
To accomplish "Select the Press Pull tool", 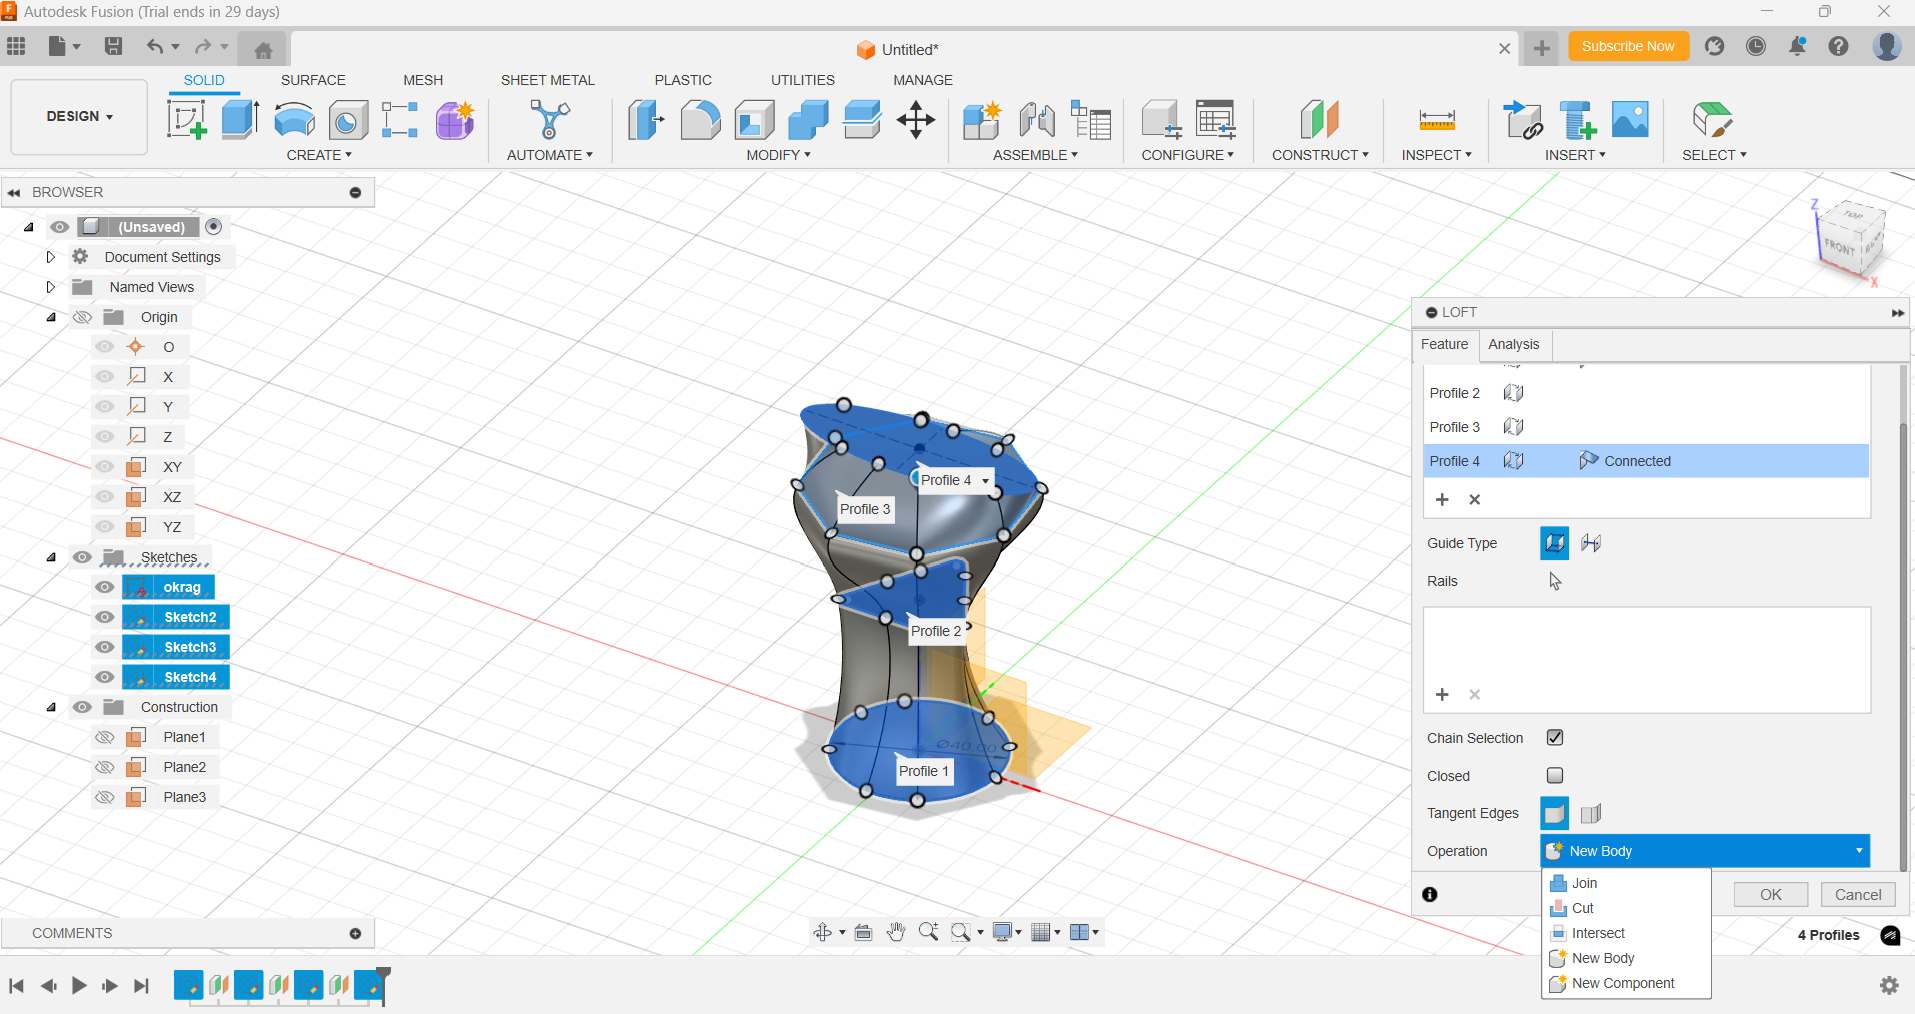I will (646, 120).
